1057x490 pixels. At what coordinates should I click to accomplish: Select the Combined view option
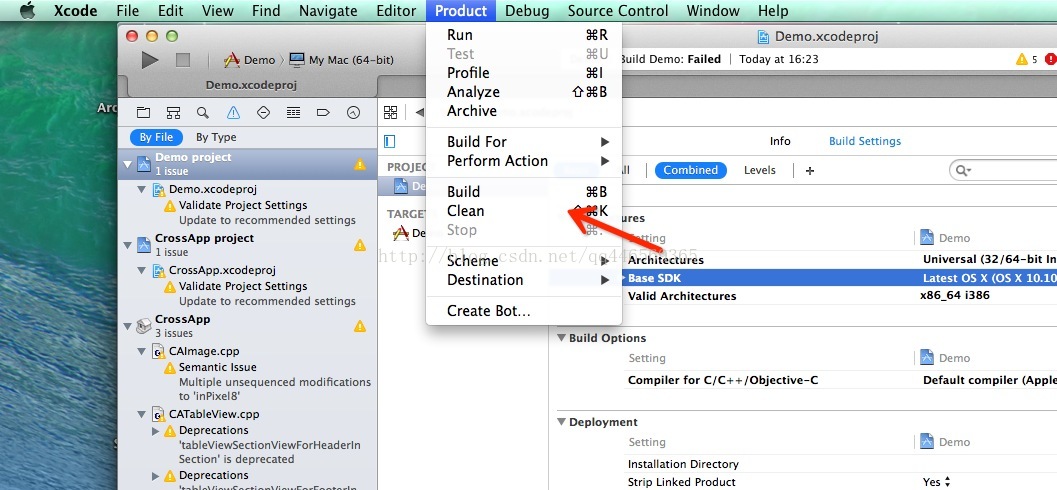pyautogui.click(x=690, y=170)
